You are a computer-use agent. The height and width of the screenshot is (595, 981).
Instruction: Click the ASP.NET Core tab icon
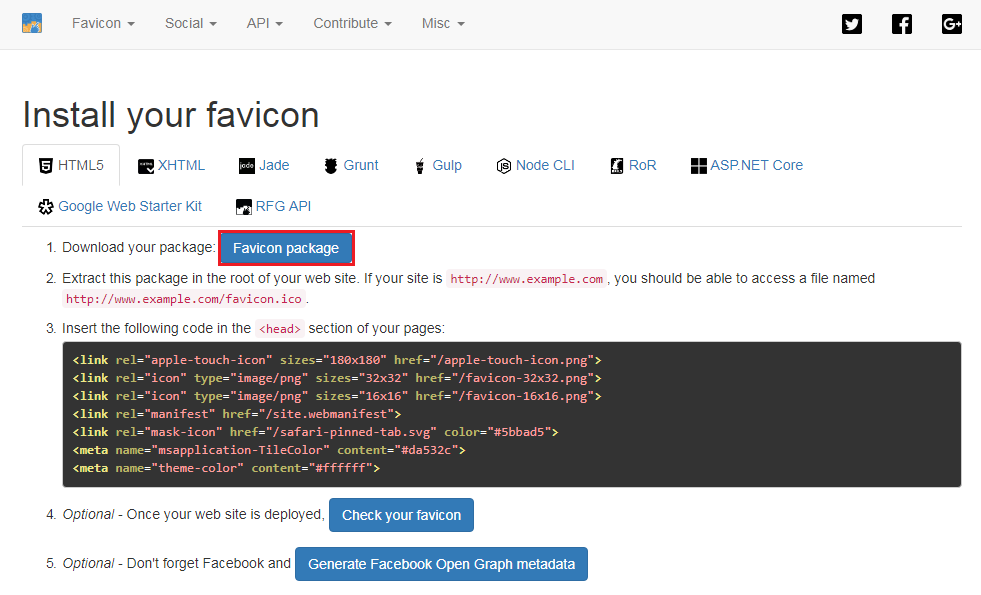pyautogui.click(x=699, y=166)
